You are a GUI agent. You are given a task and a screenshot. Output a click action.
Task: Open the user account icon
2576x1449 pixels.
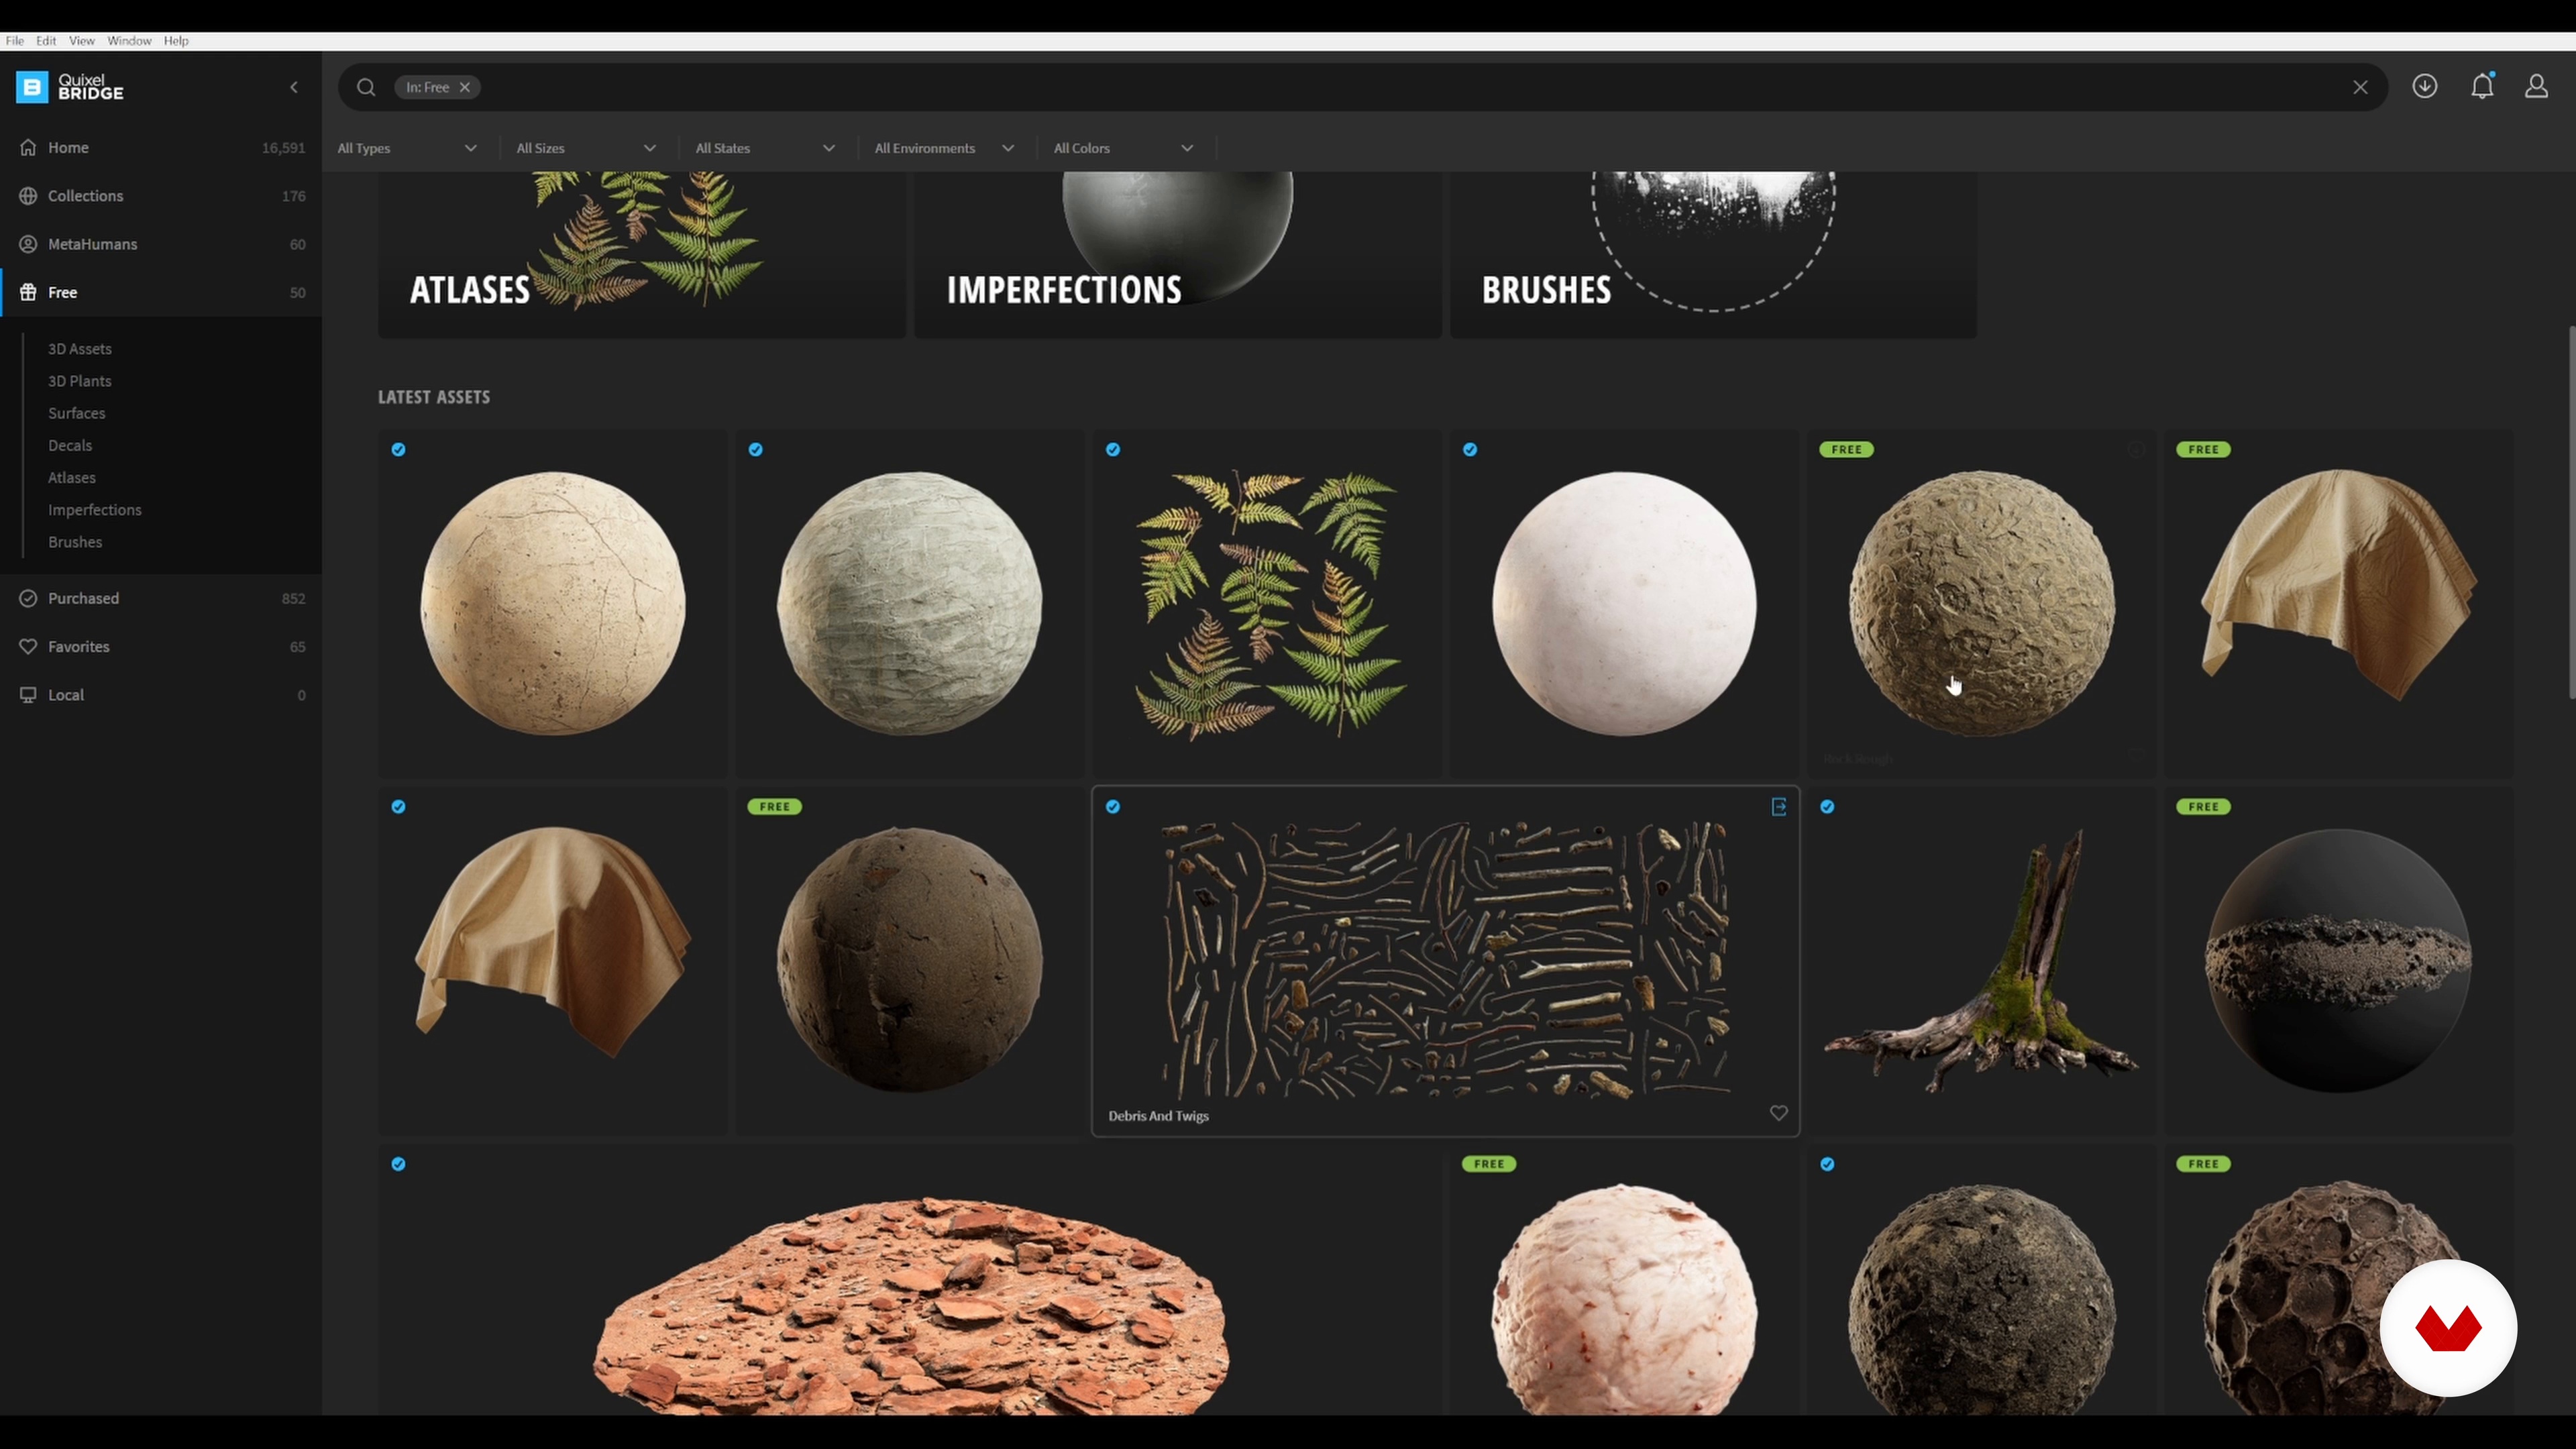click(2536, 86)
